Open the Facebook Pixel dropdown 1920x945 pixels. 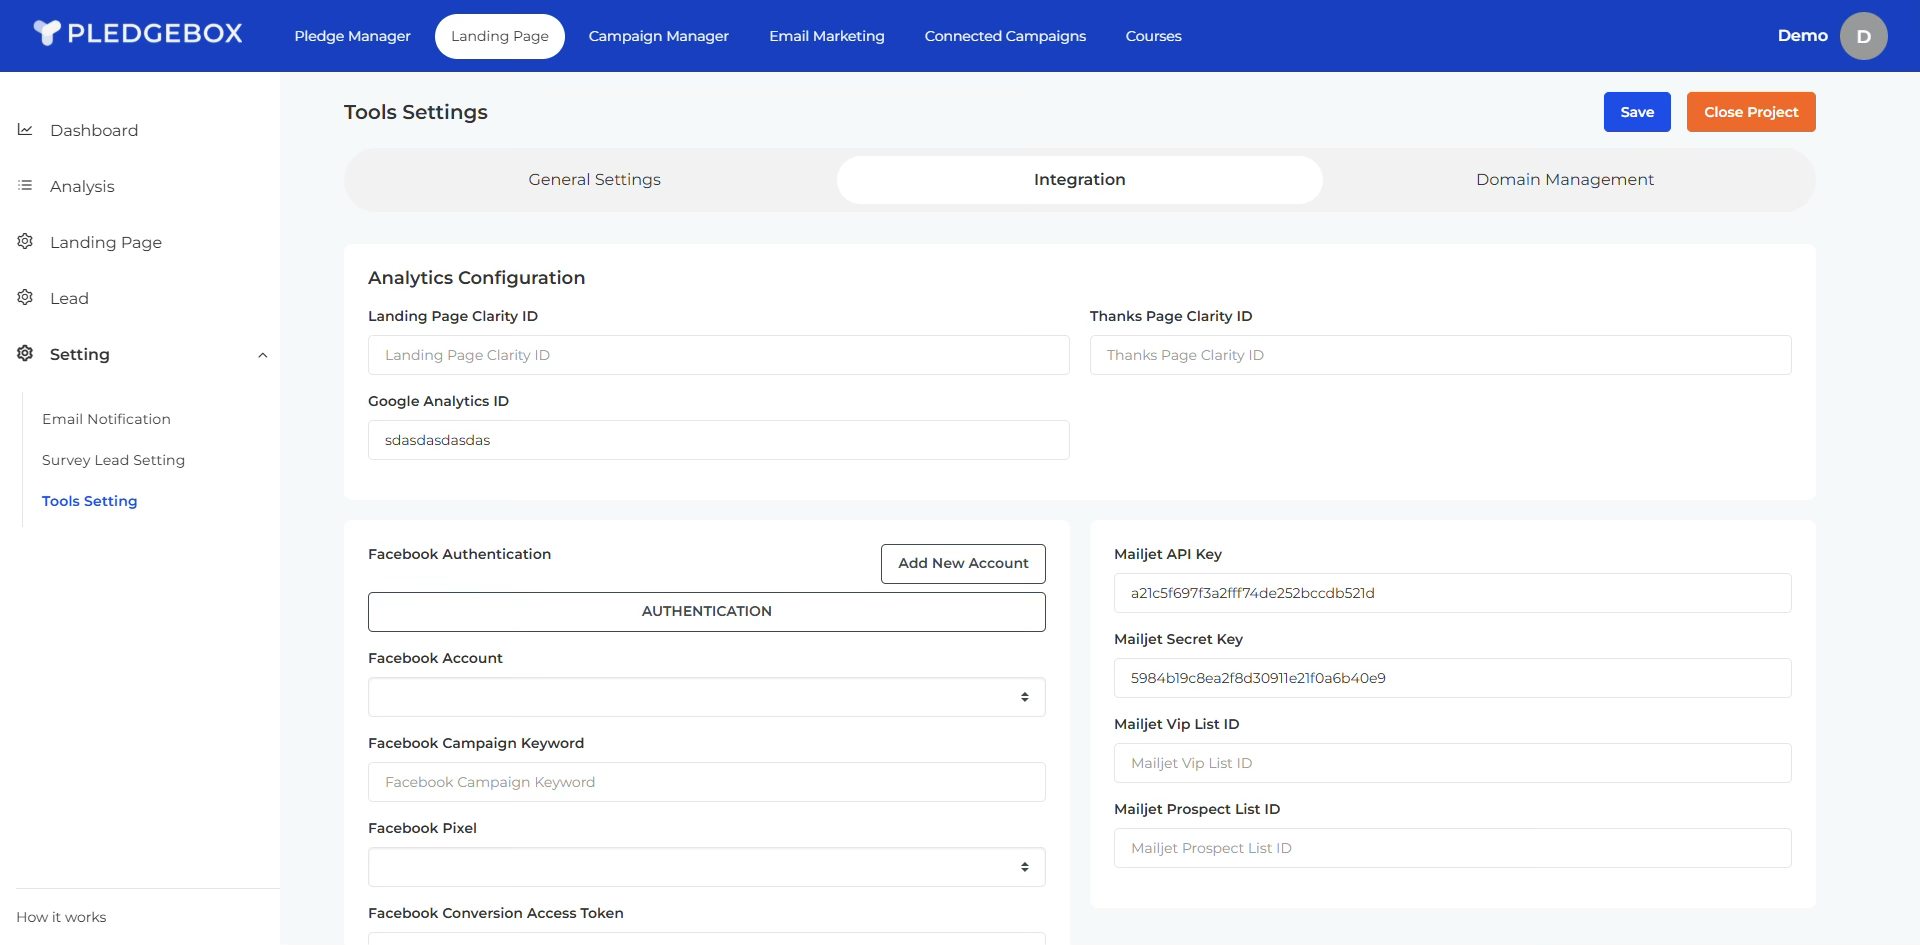pyautogui.click(x=706, y=867)
